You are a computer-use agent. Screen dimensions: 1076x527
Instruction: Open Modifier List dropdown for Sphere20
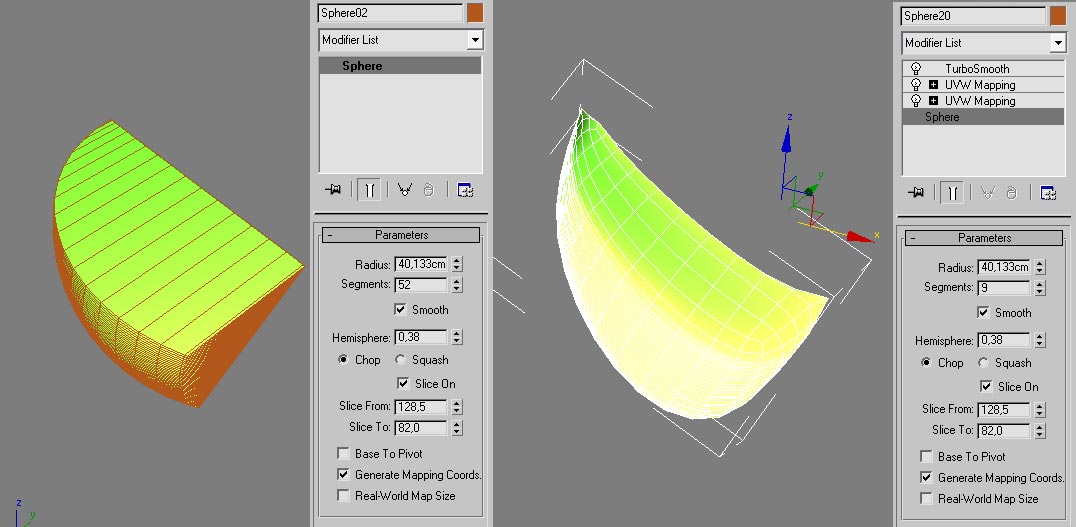coord(1057,43)
